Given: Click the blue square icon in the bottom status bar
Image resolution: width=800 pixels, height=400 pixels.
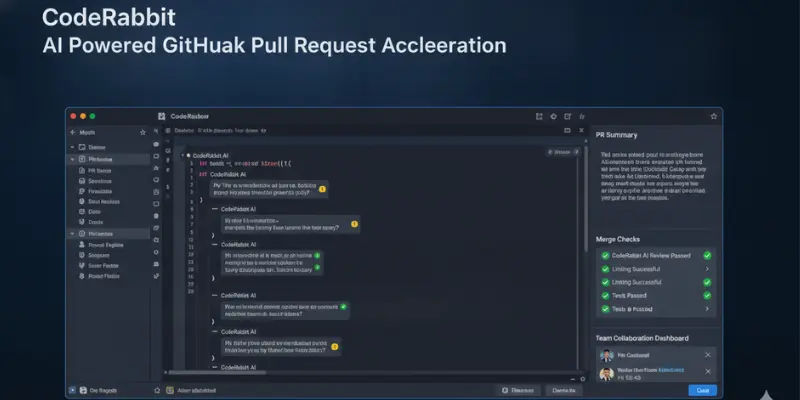Looking at the screenshot, I should (x=72, y=390).
